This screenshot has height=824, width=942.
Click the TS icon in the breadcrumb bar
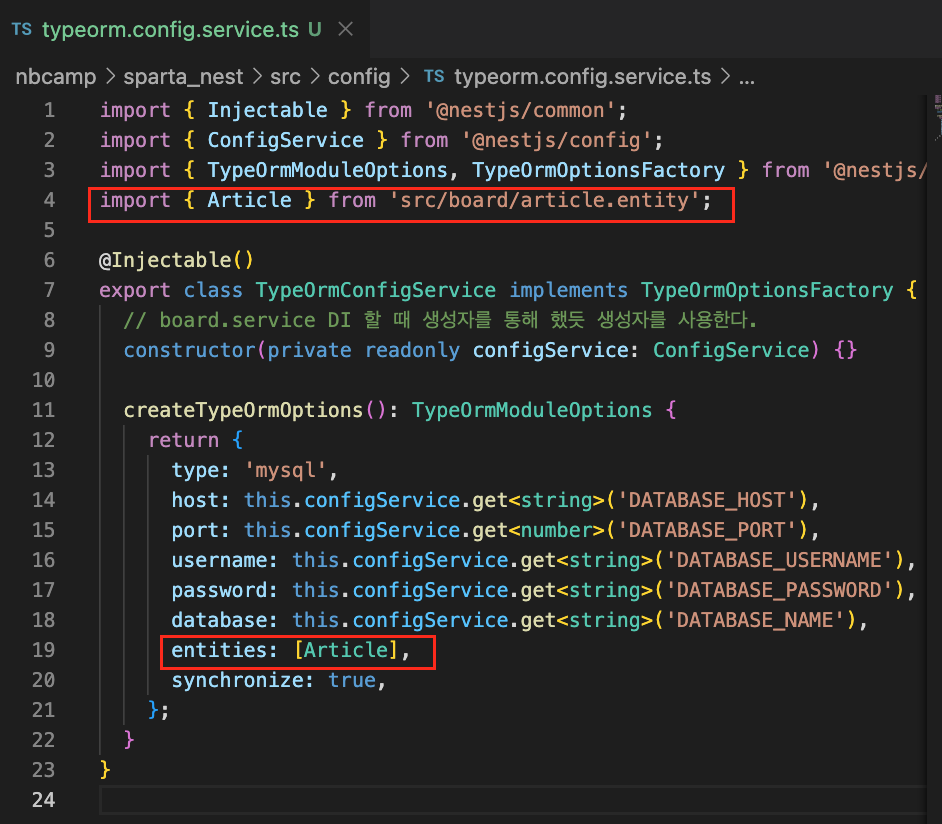[x=432, y=76]
